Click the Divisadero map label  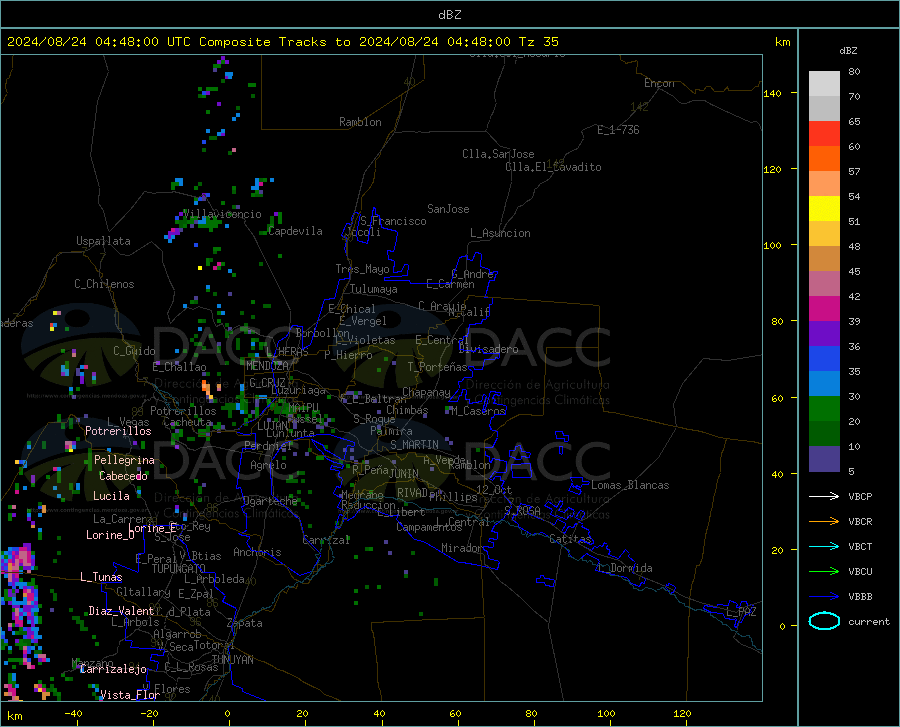tap(488, 349)
